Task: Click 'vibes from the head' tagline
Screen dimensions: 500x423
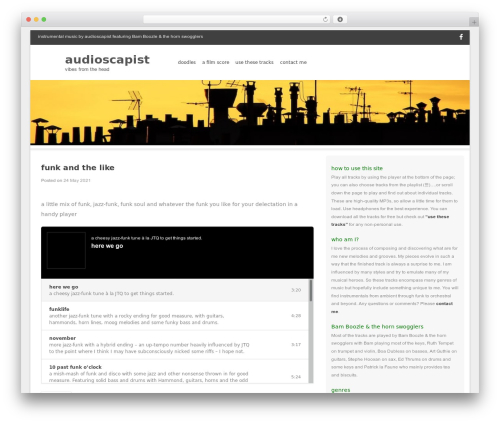Action: (87, 69)
